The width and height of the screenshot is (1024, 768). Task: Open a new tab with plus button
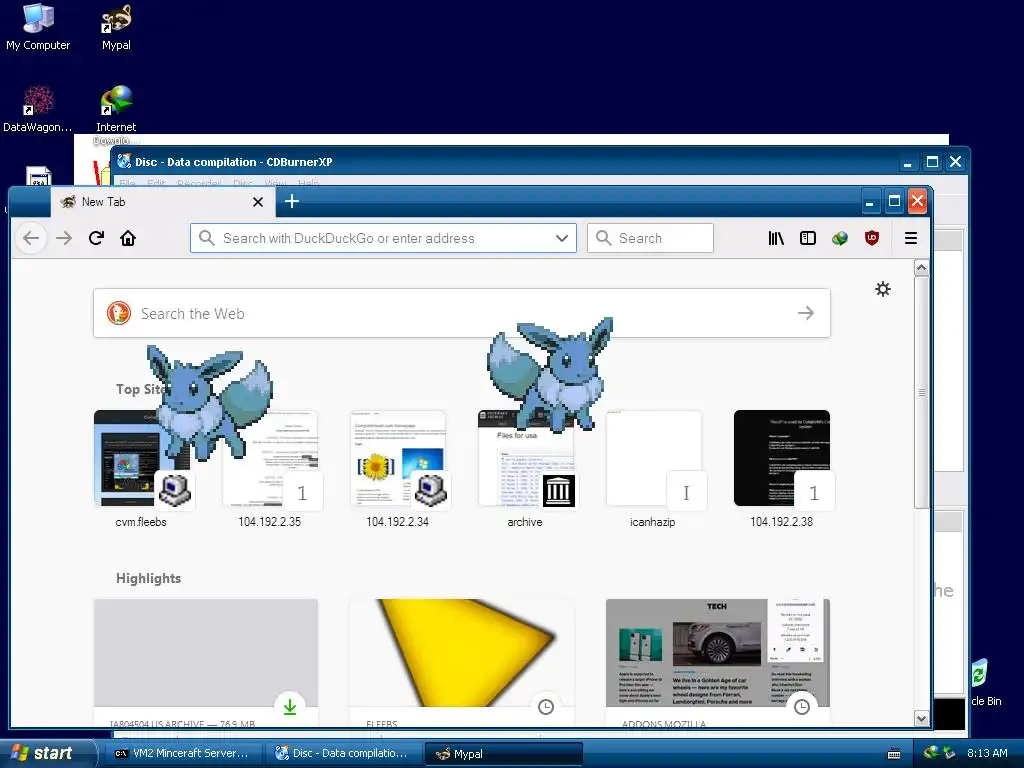click(292, 201)
